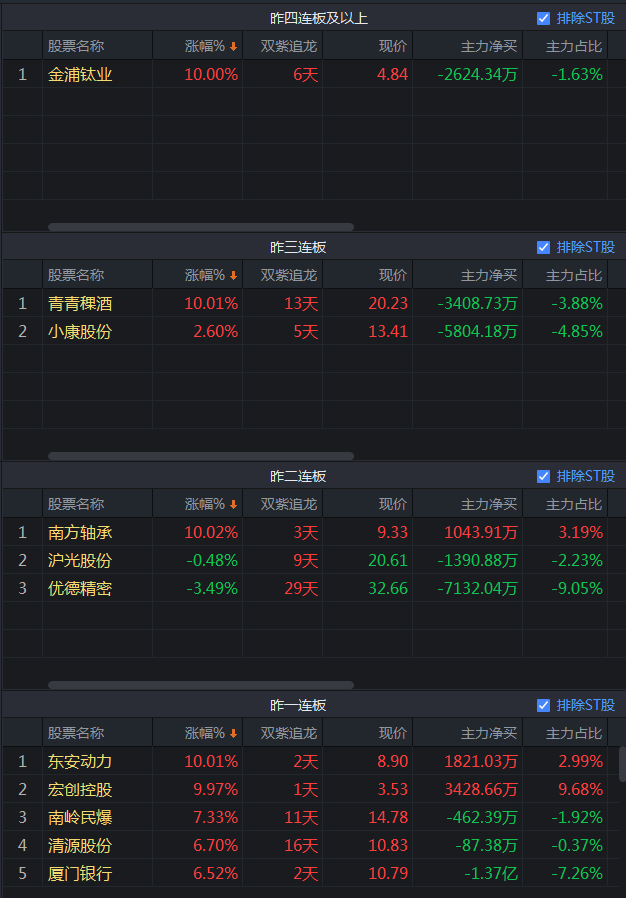Click vertical scrollbar of 昨一连板 panel
The height and width of the screenshot is (898, 626).
pyautogui.click(x=622, y=765)
